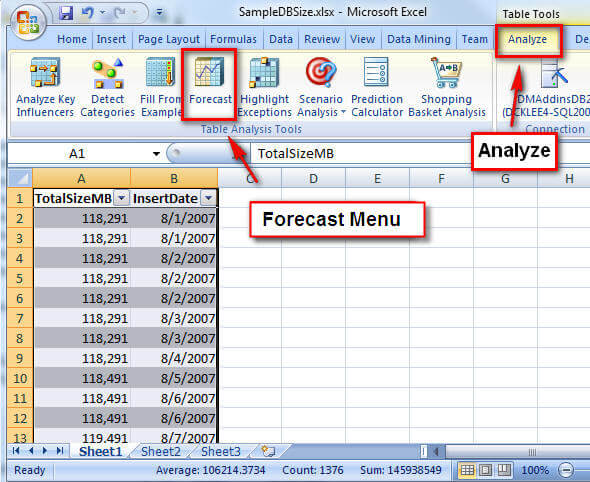Zoom out with the minus button
This screenshot has width=590, height=482.
point(566,470)
